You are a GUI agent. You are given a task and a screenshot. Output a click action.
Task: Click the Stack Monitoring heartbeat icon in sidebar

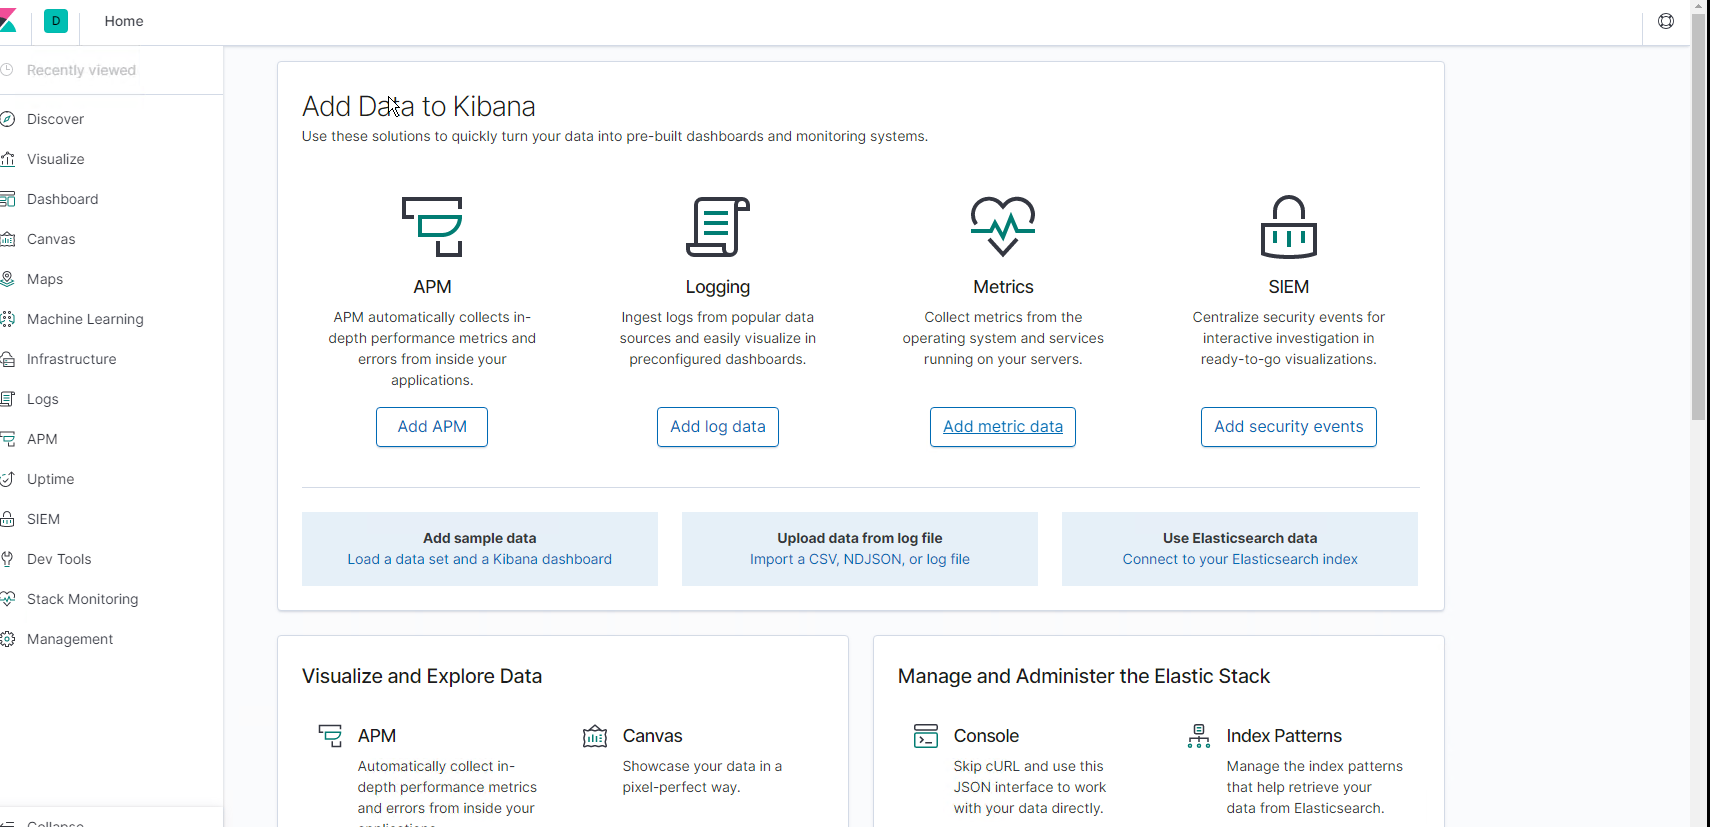(7, 599)
